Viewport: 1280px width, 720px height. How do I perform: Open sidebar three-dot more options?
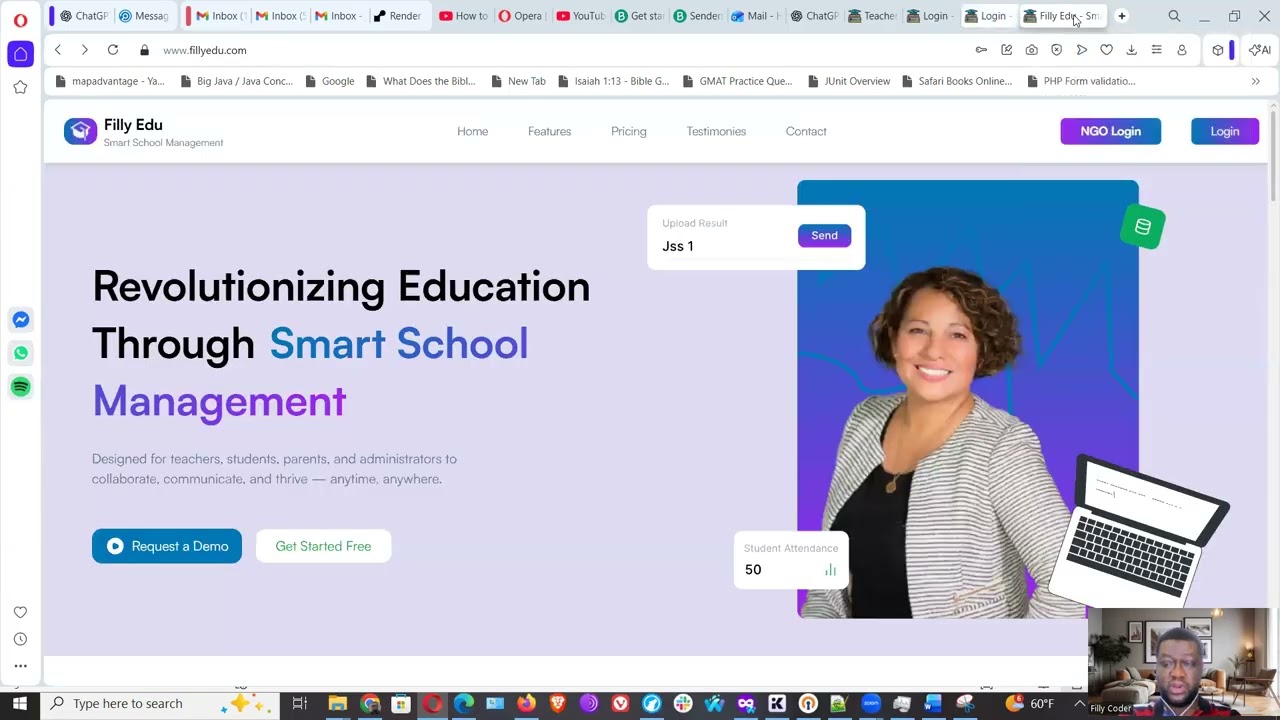20,666
